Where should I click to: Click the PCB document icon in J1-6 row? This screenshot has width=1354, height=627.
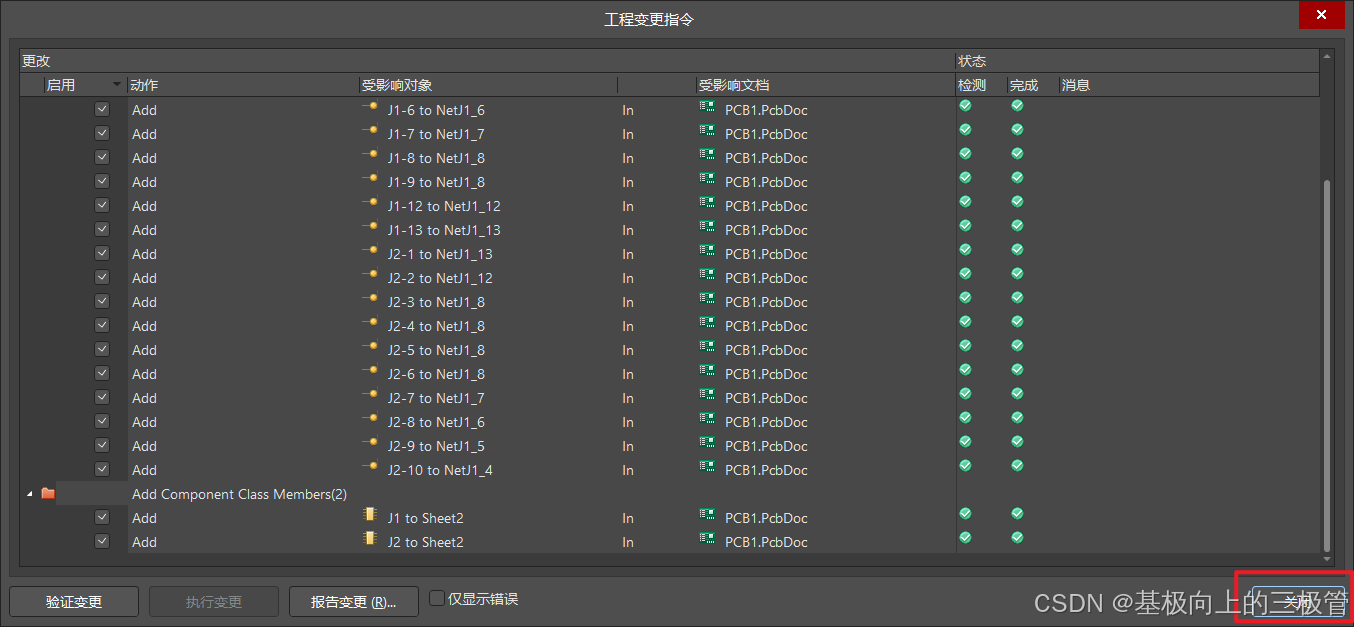pyautogui.click(x=707, y=107)
